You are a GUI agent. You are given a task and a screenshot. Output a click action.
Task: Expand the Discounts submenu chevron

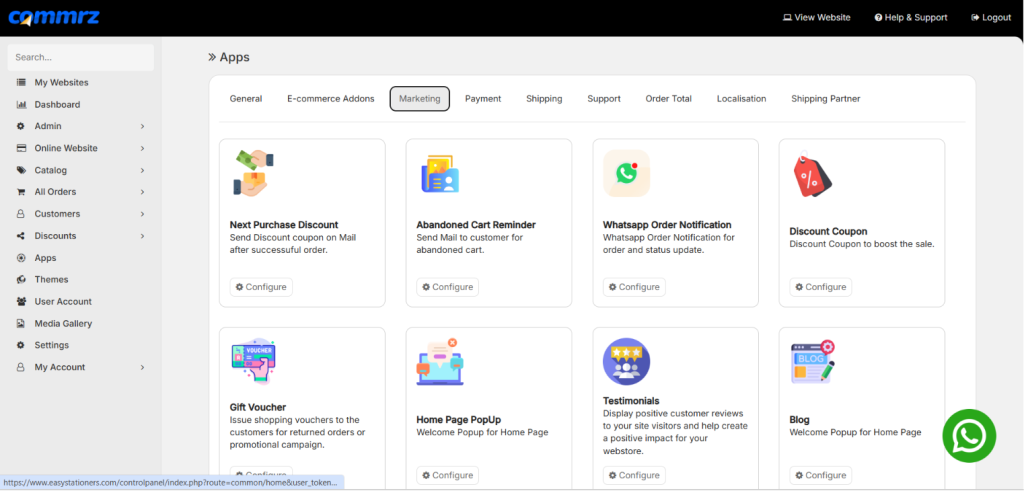click(x=142, y=236)
